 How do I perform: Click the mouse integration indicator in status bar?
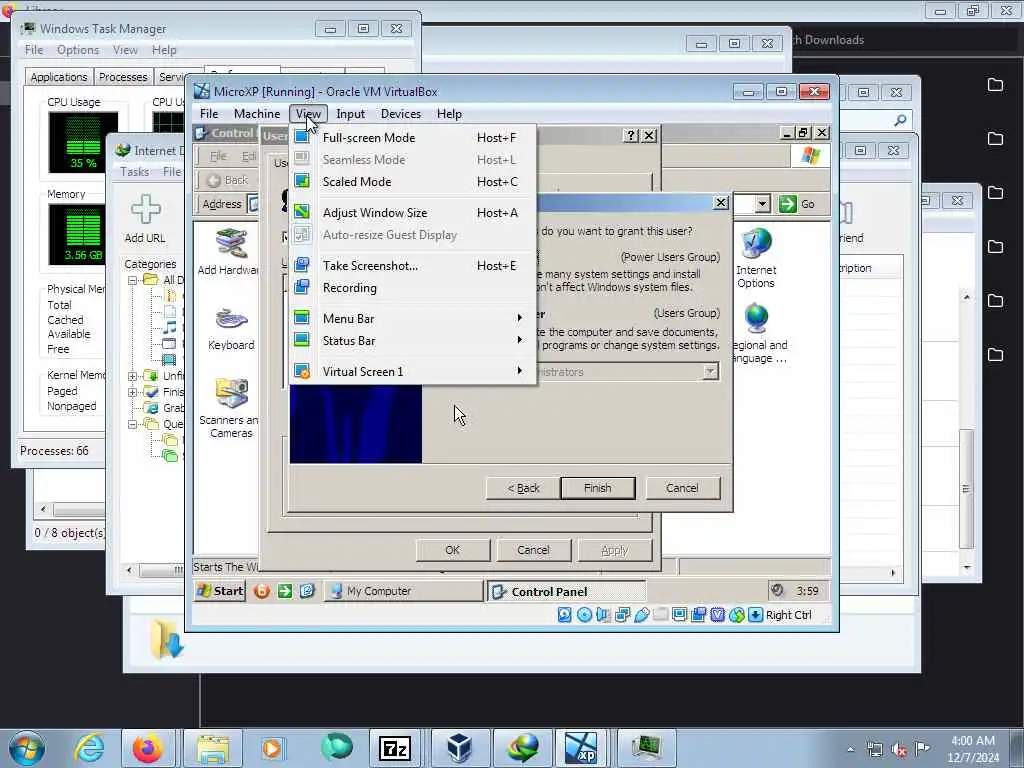[737, 615]
